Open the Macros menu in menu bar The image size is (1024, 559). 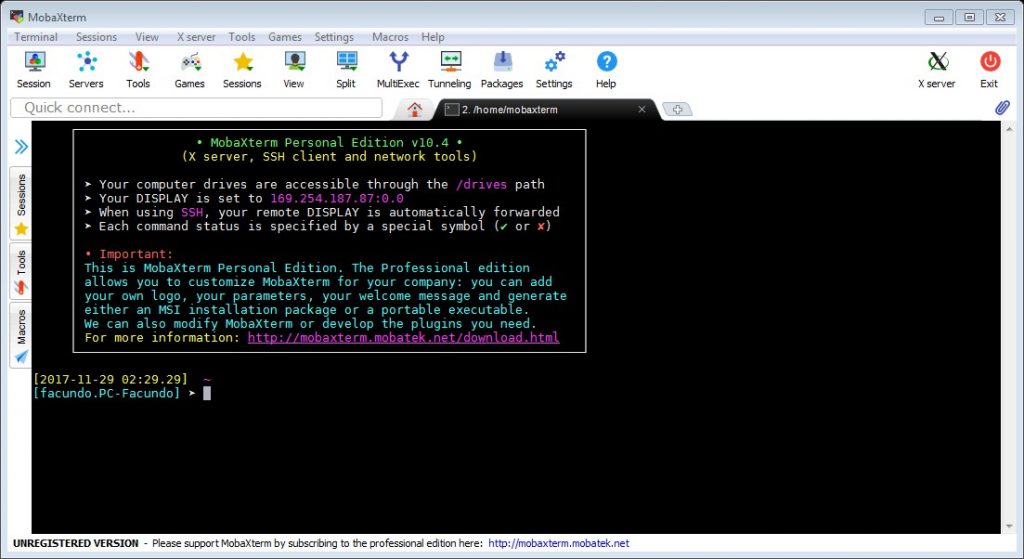click(390, 37)
